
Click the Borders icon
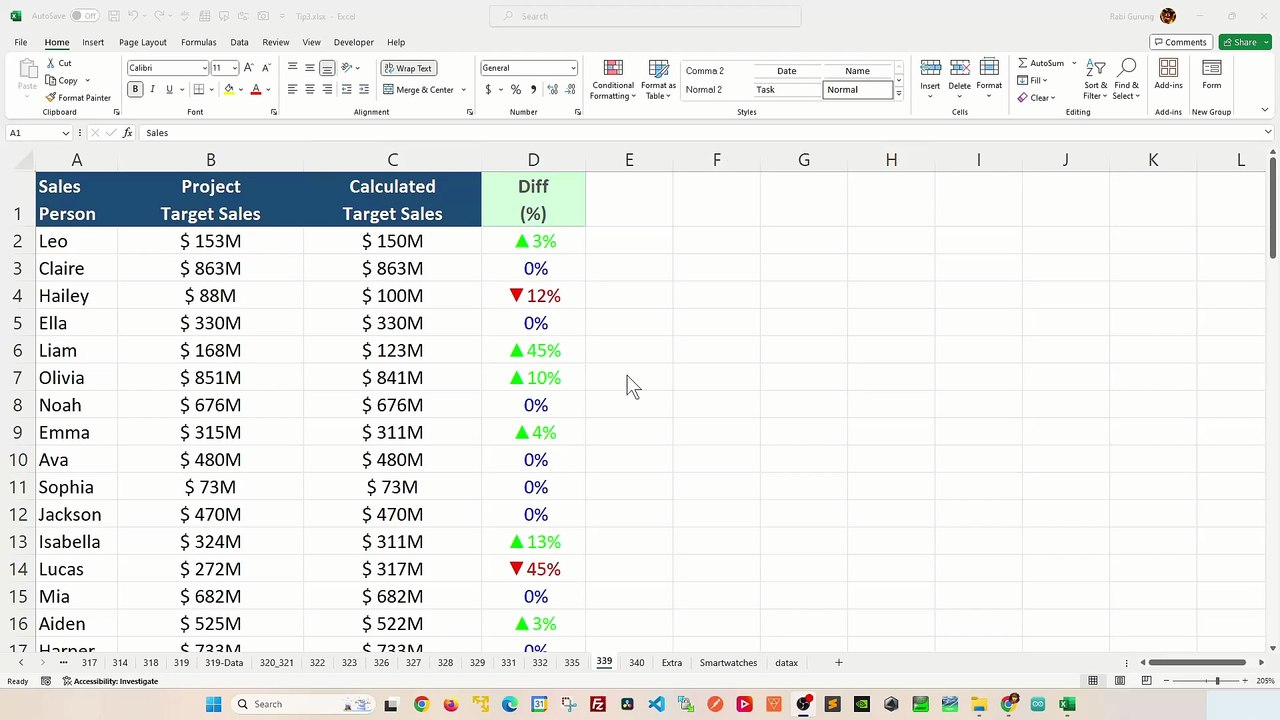coord(198,89)
